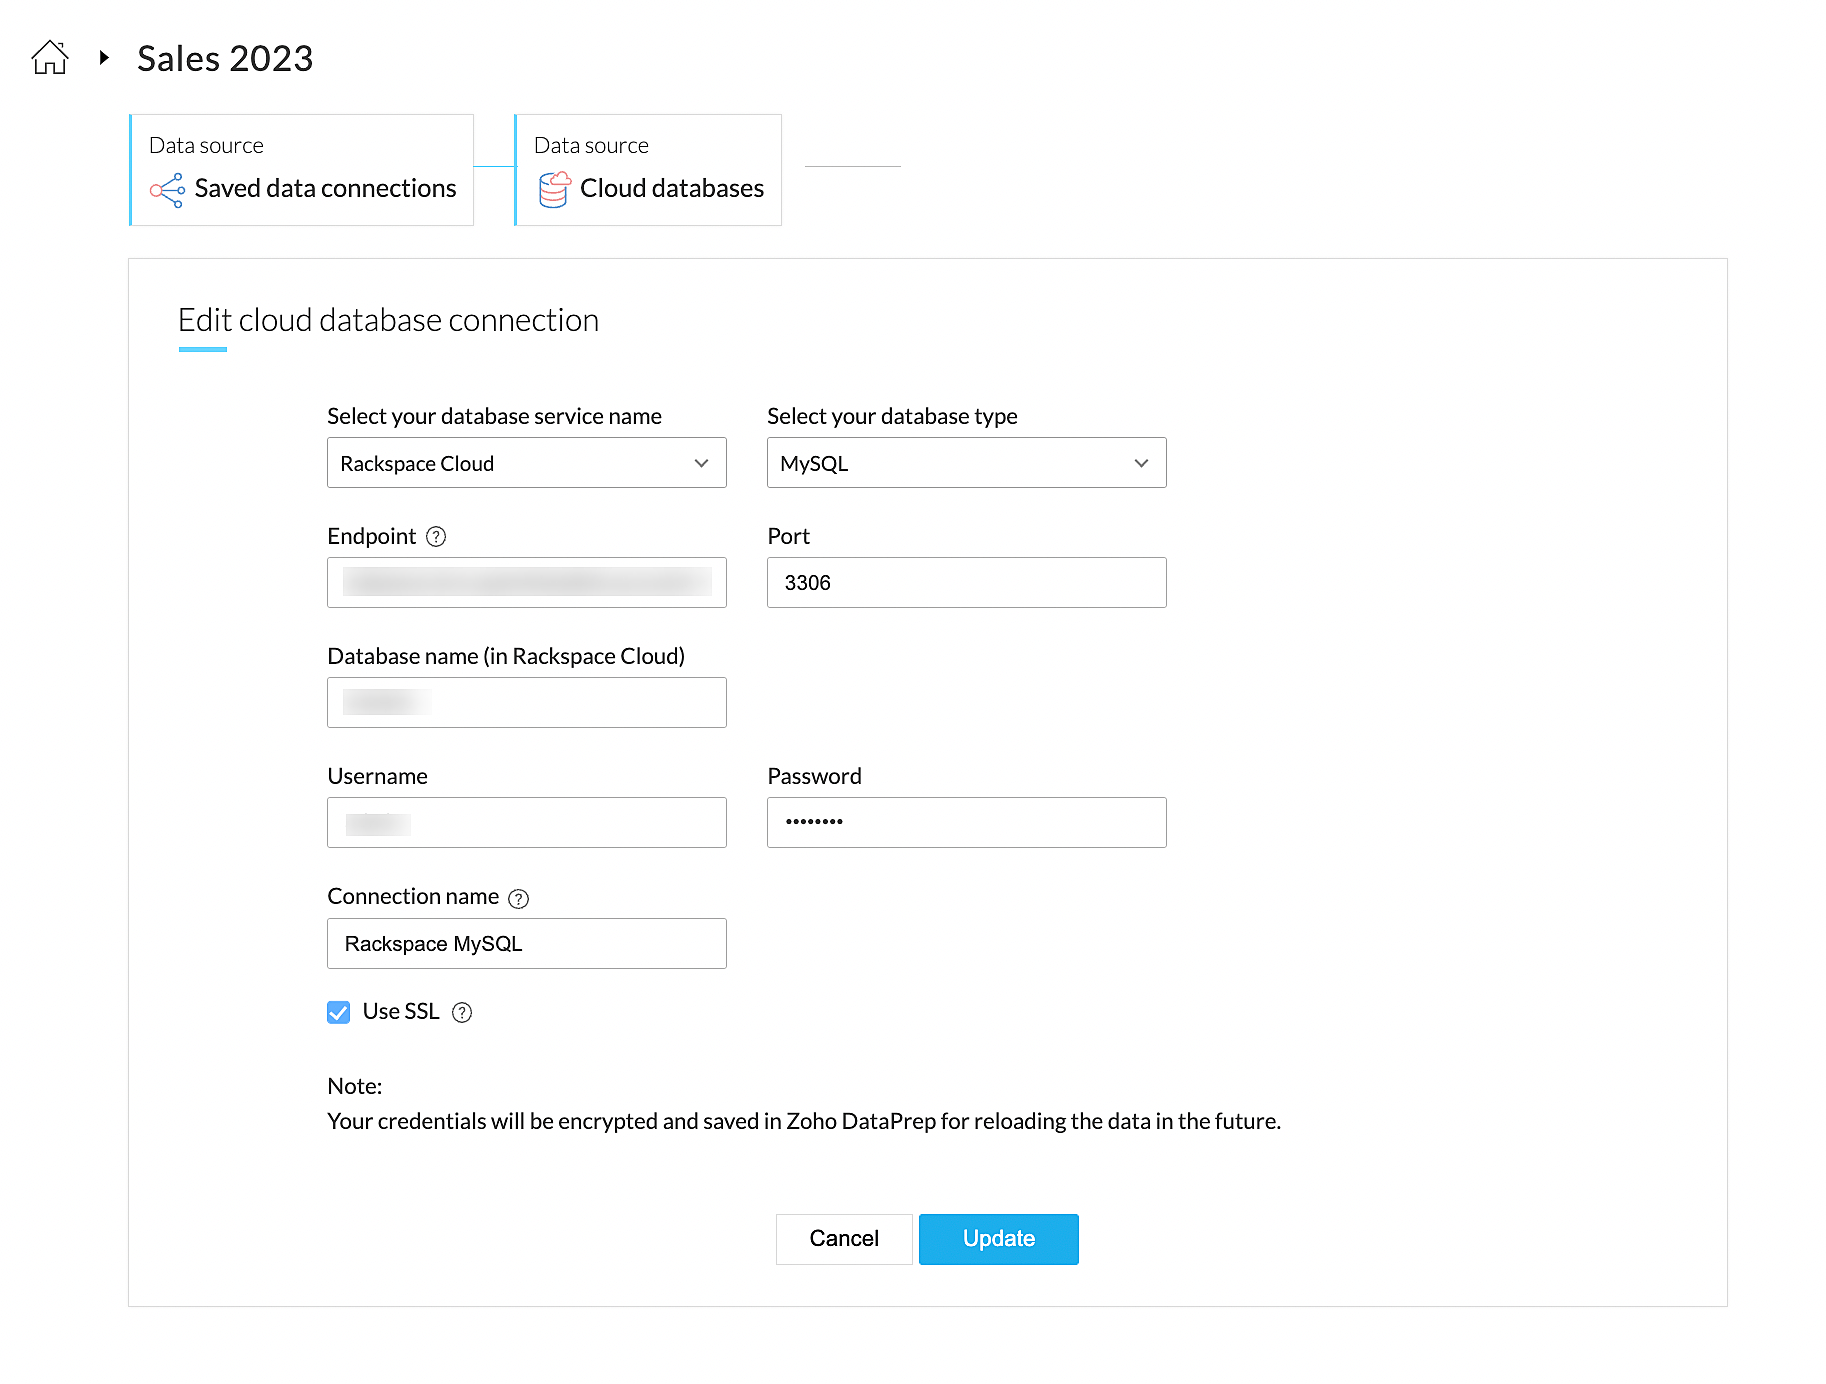Click the Username input field
This screenshot has height=1384, width=1826.
pos(526,823)
